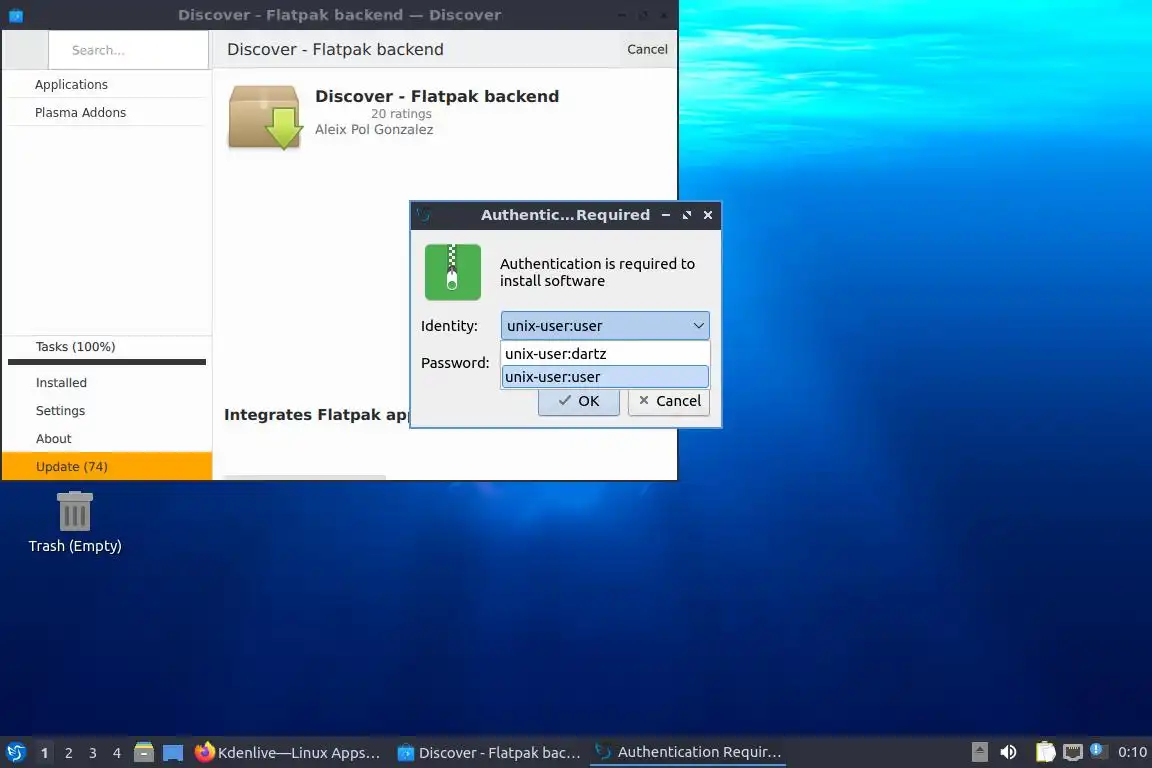
Task: Choose unix-user:user from identity list
Action: 605,377
